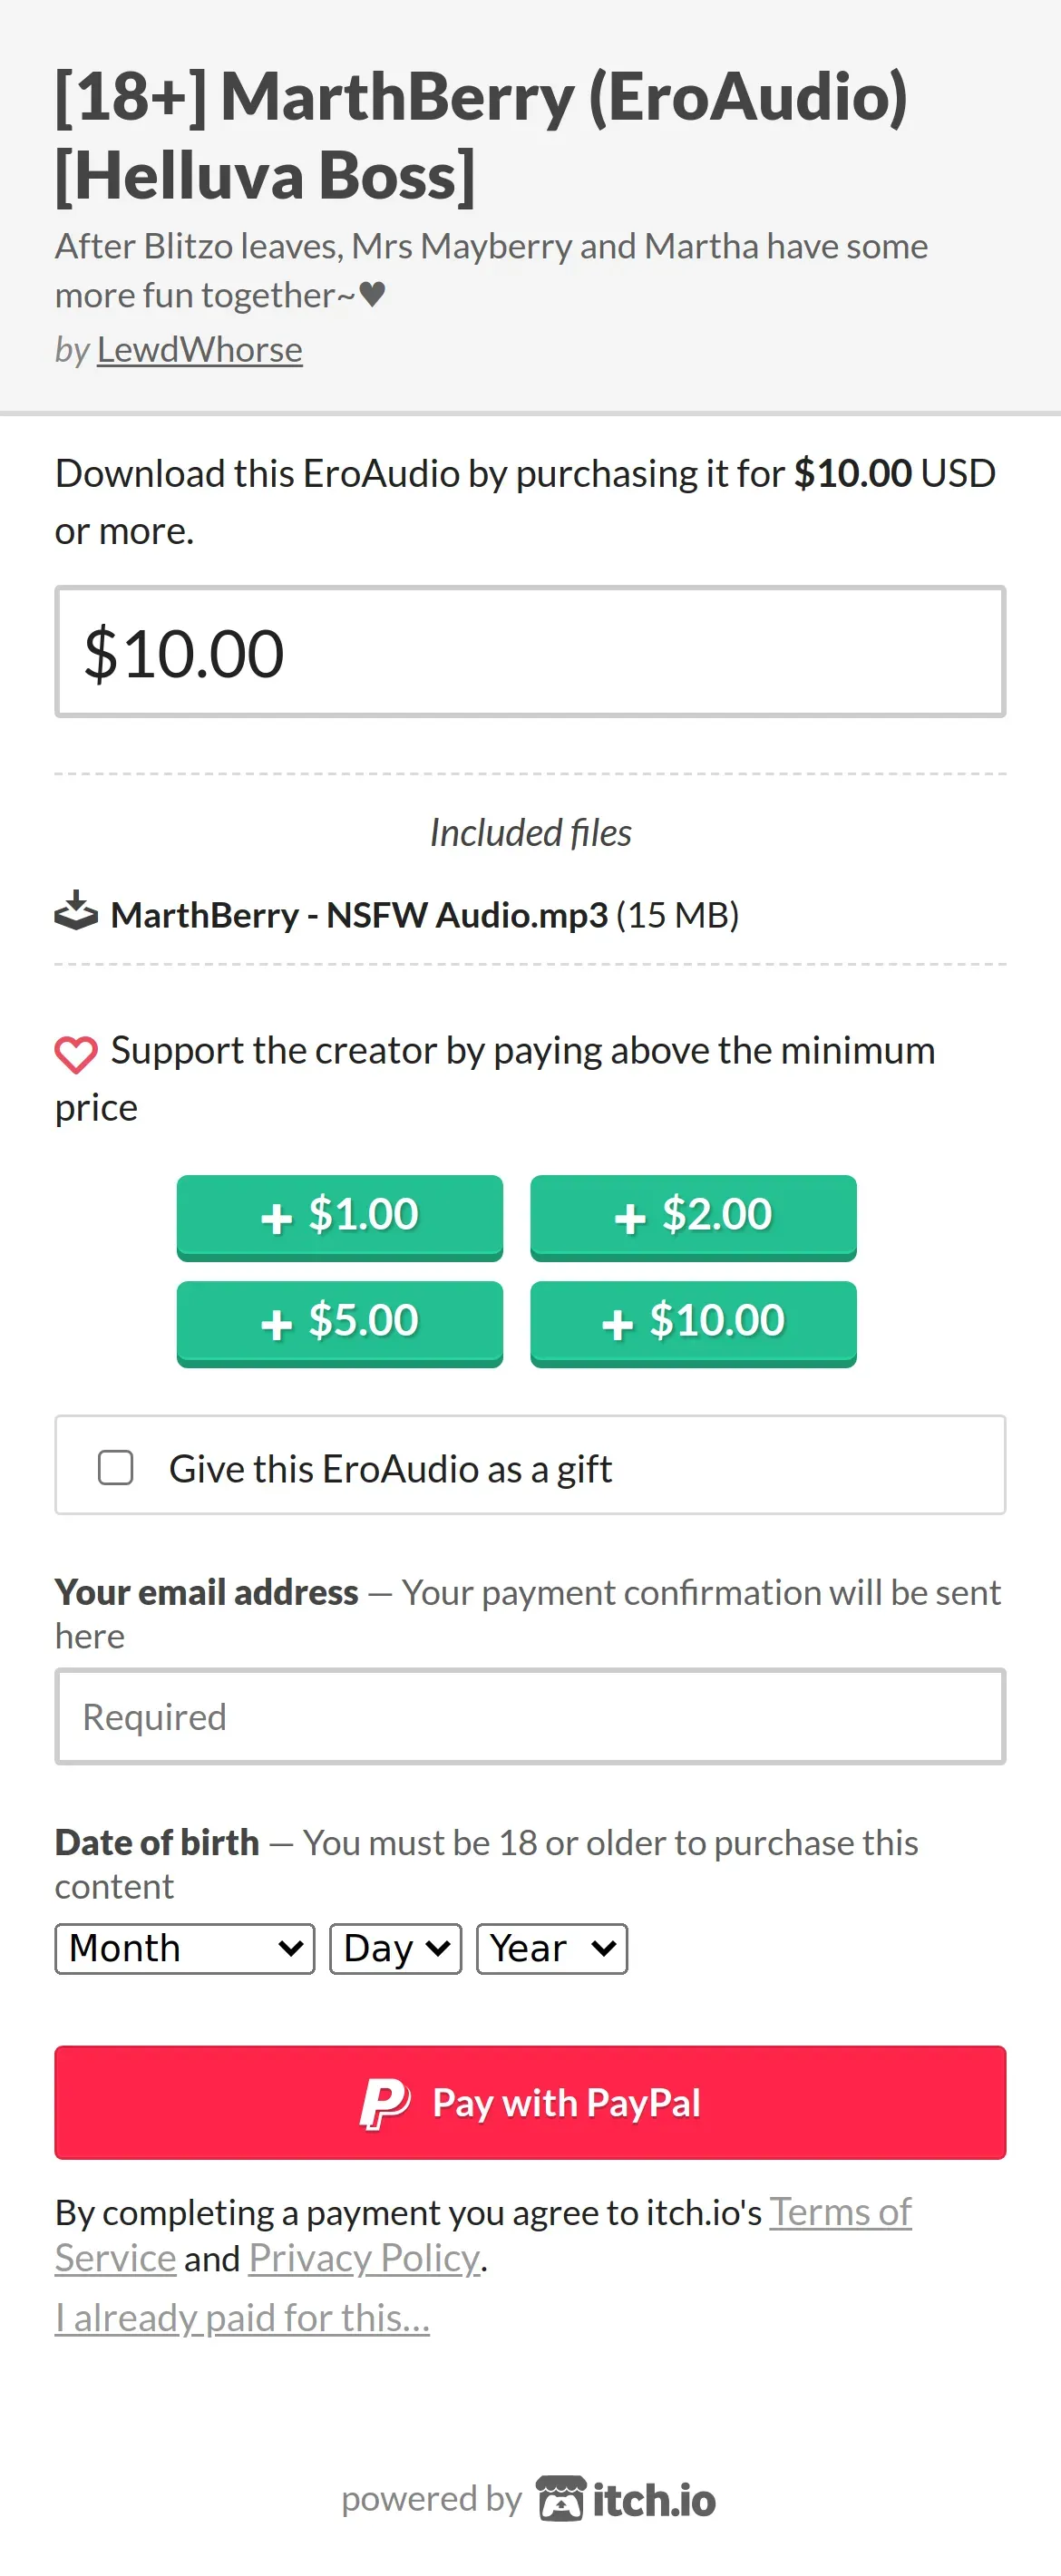Click the heart icon next to Support the creator

pyautogui.click(x=76, y=1054)
